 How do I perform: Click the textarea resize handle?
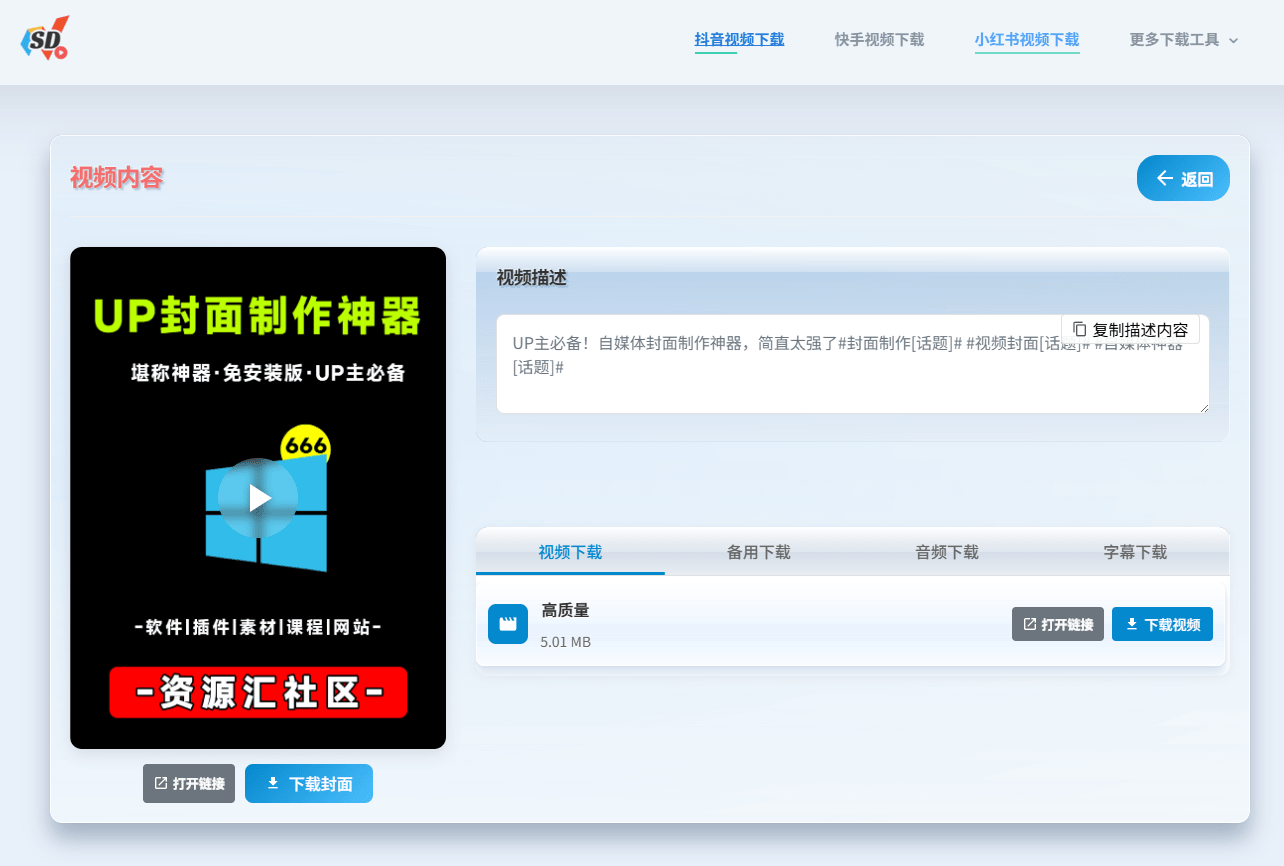pyautogui.click(x=1205, y=408)
